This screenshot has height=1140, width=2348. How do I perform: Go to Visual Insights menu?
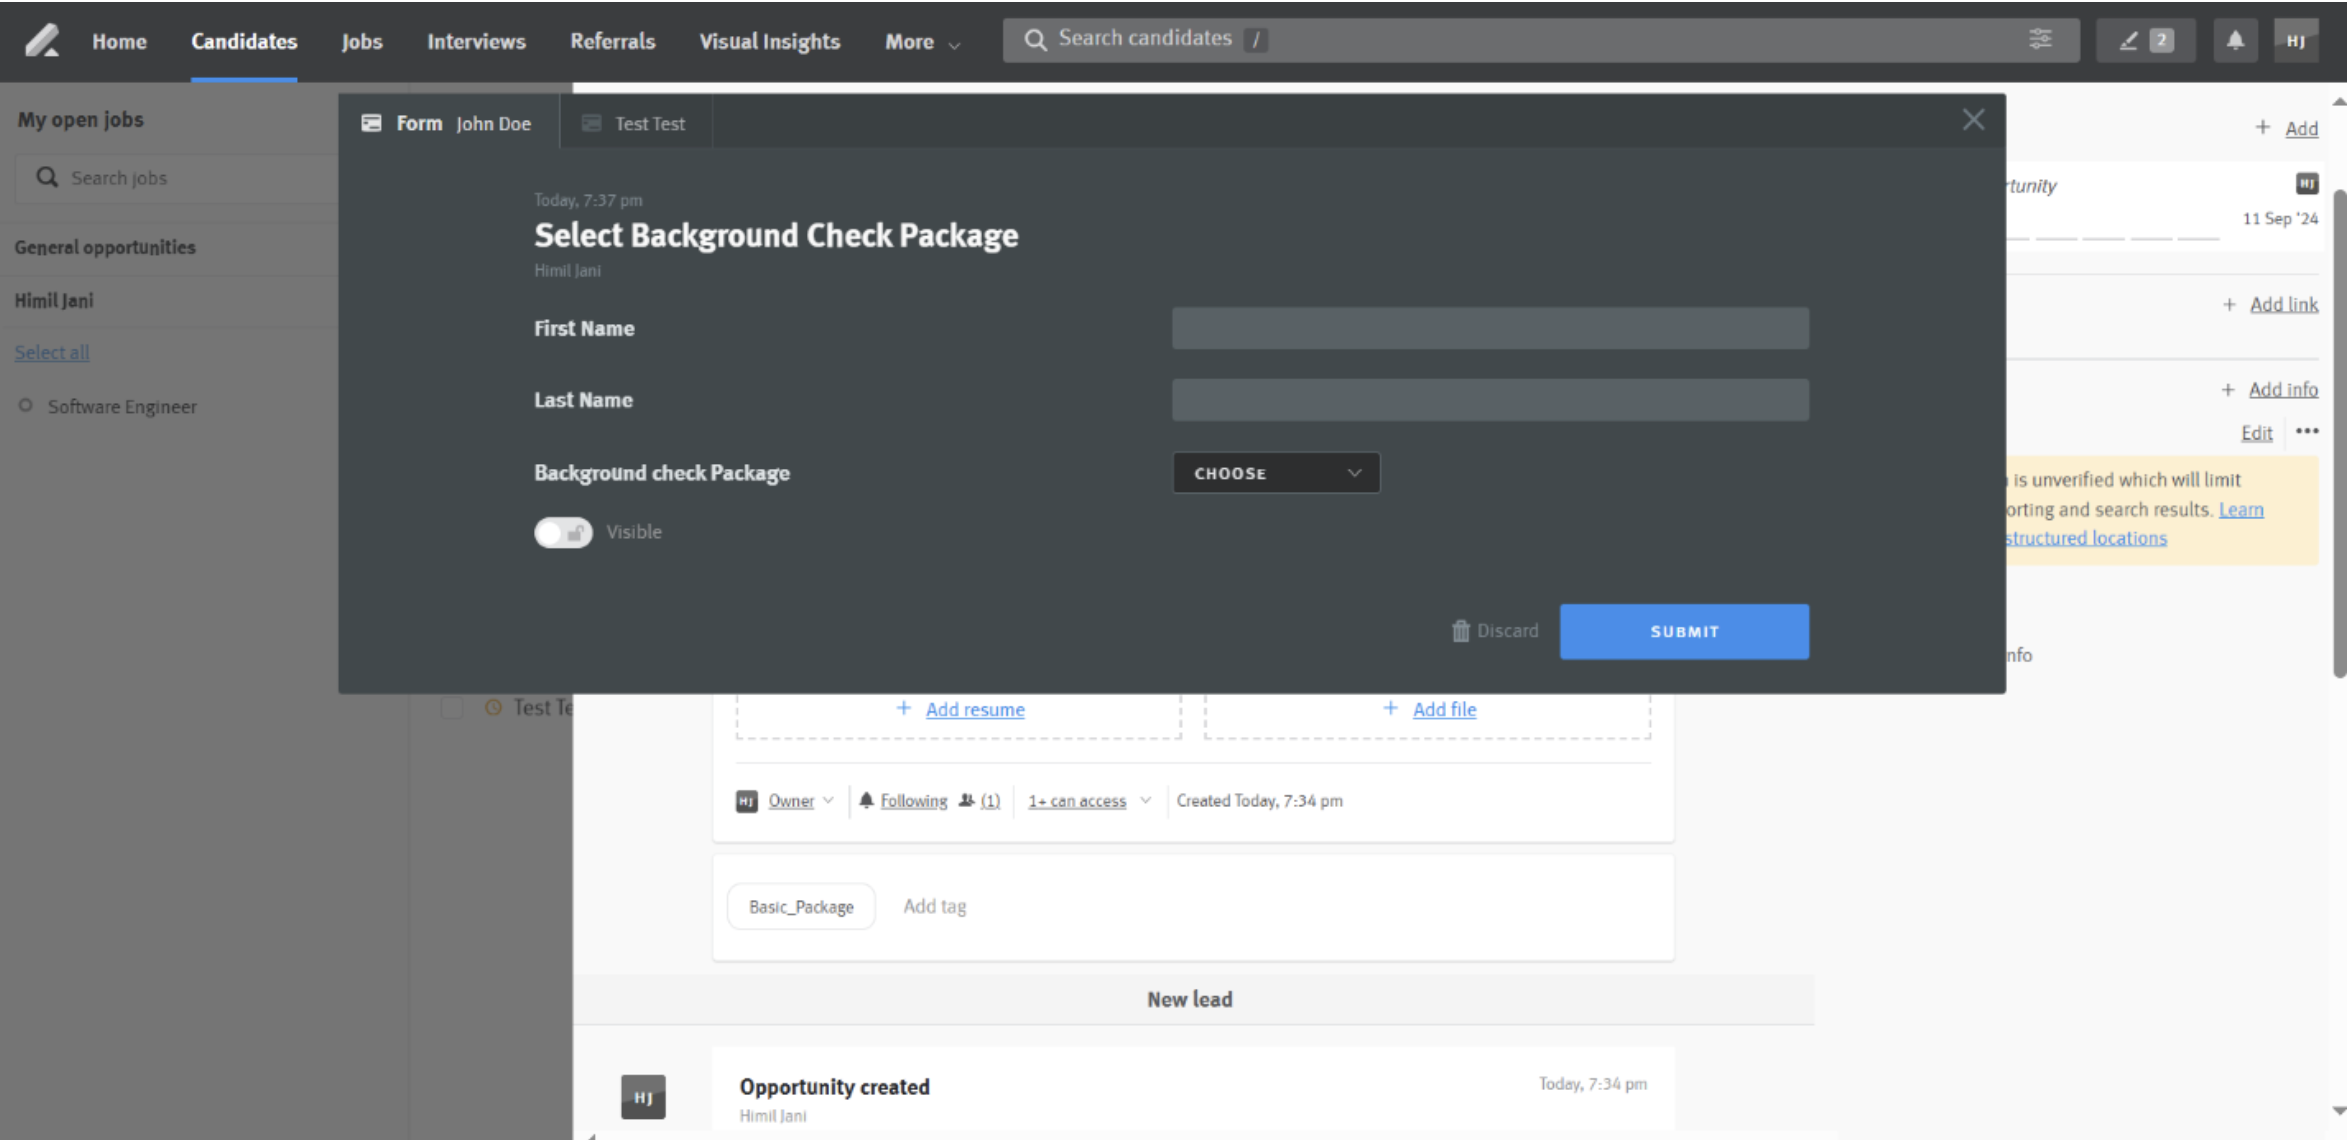pos(769,42)
